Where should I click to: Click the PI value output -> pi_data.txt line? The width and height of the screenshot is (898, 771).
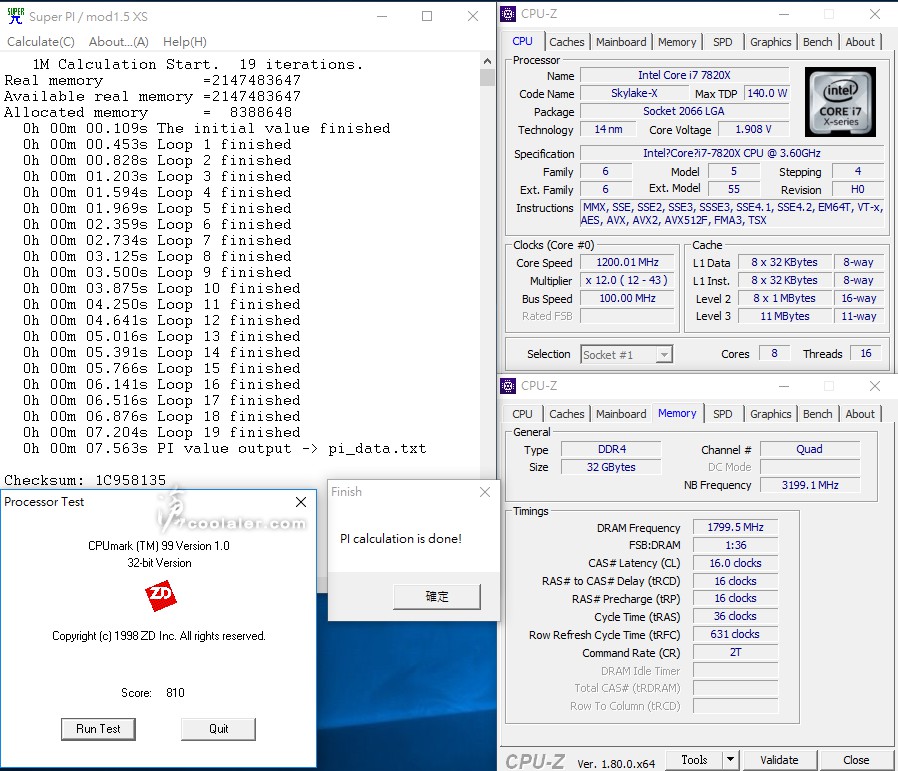coord(224,449)
